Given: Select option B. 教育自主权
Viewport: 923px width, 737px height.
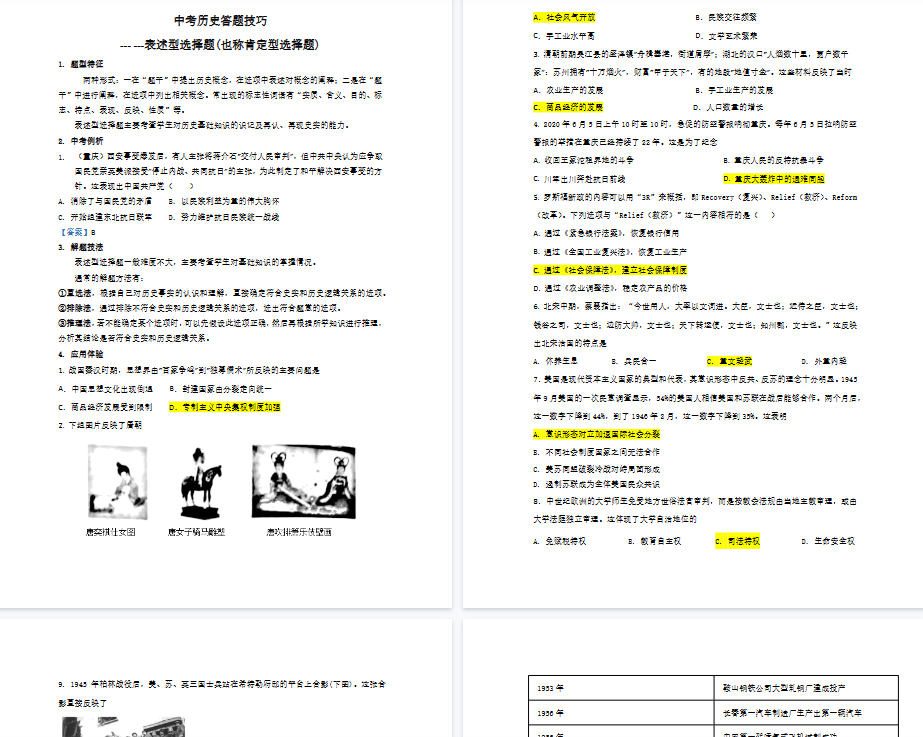Looking at the screenshot, I should click(655, 542).
